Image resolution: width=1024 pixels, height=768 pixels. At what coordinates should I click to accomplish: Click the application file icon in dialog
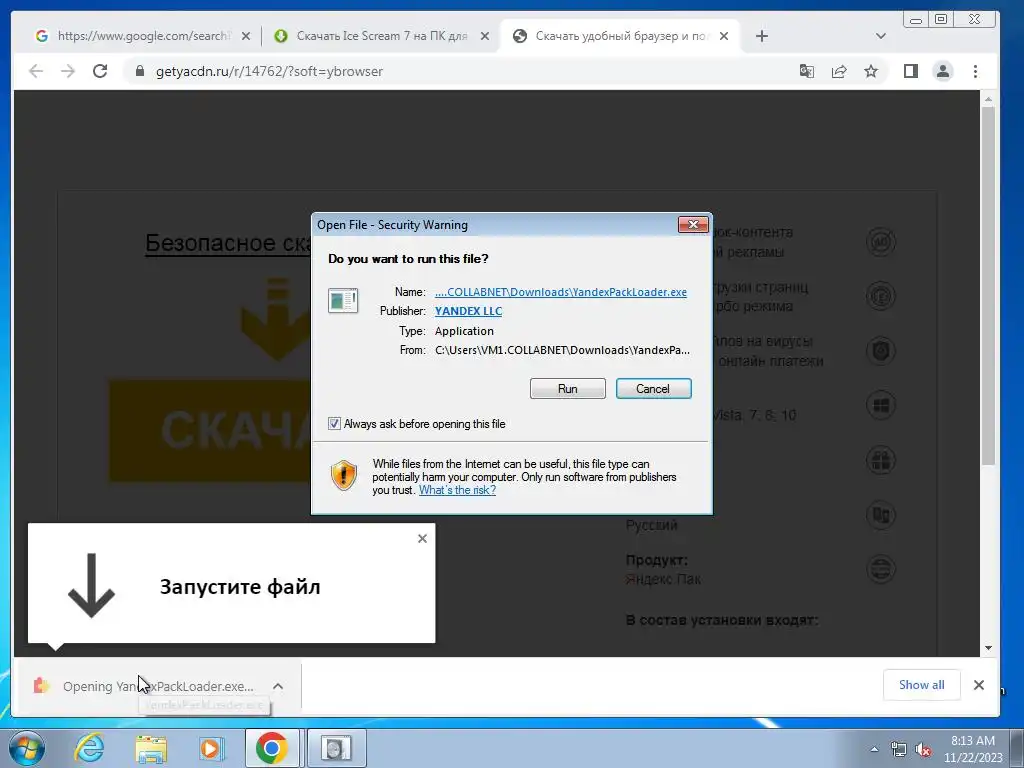[343, 300]
